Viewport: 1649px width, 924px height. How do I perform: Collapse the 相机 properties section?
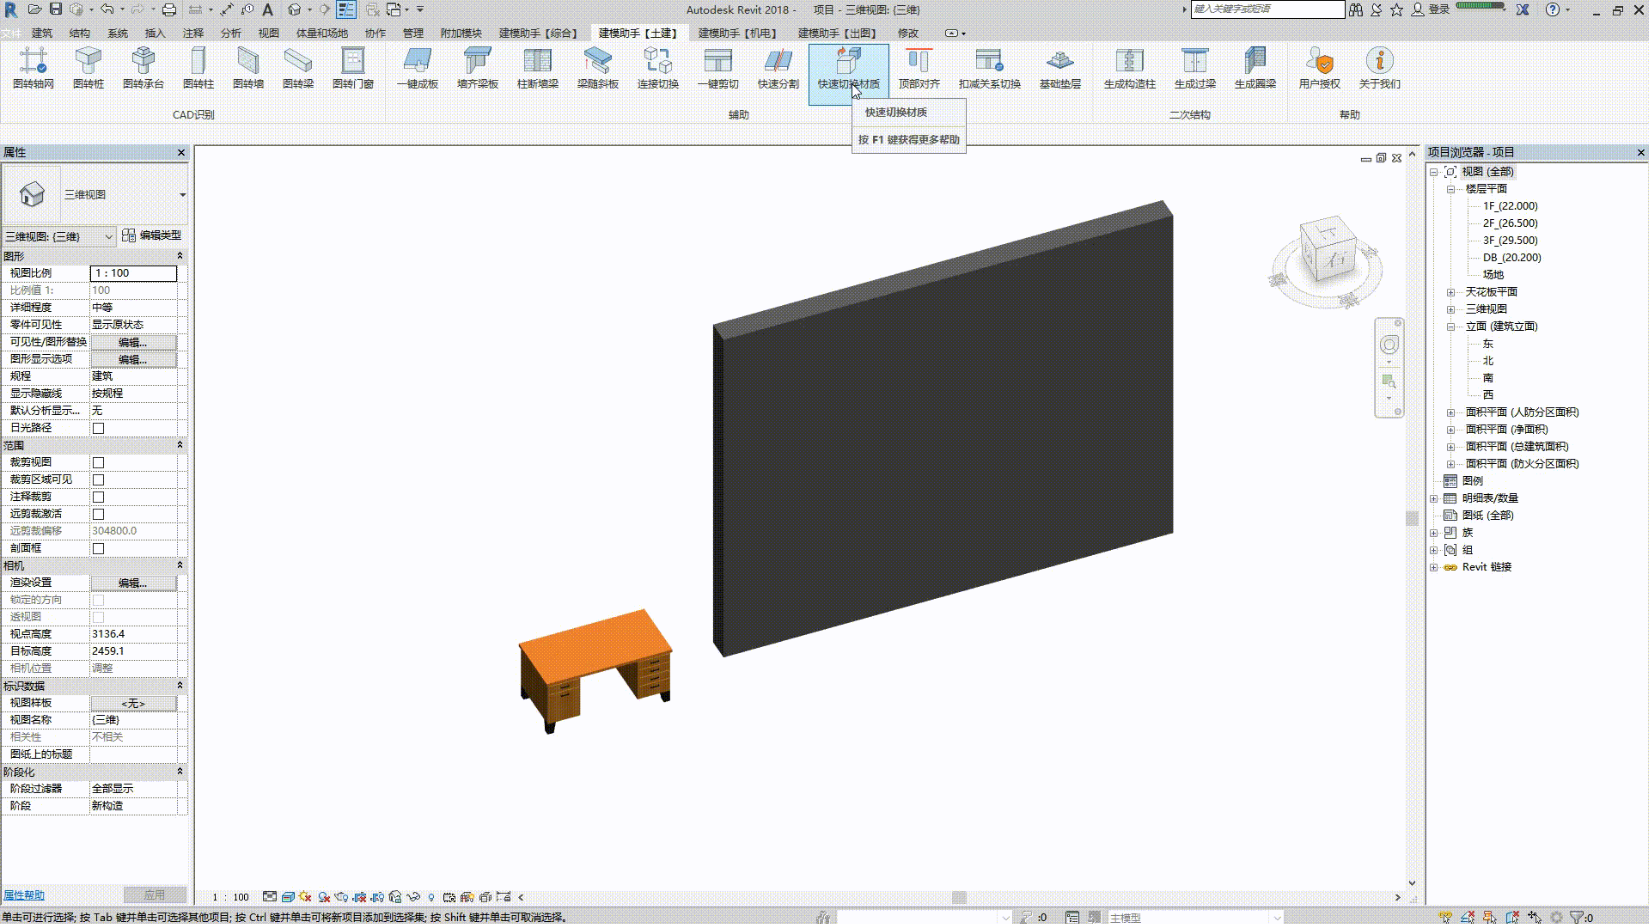(x=180, y=565)
